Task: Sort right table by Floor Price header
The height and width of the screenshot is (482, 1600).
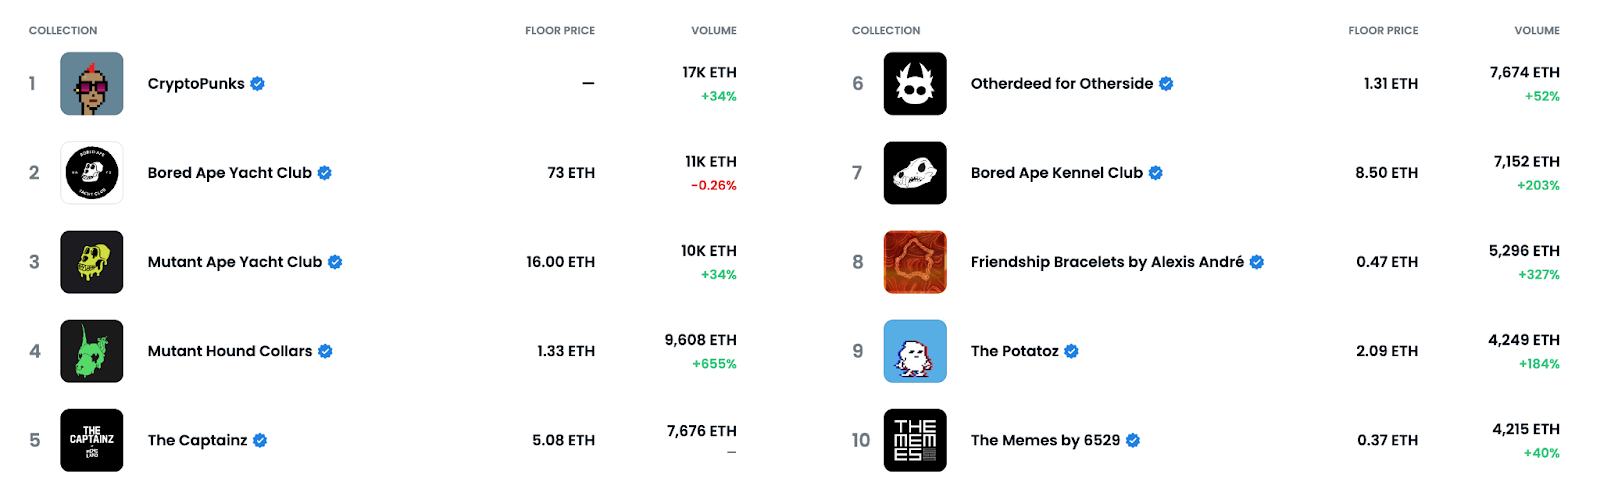Action: point(1383,31)
